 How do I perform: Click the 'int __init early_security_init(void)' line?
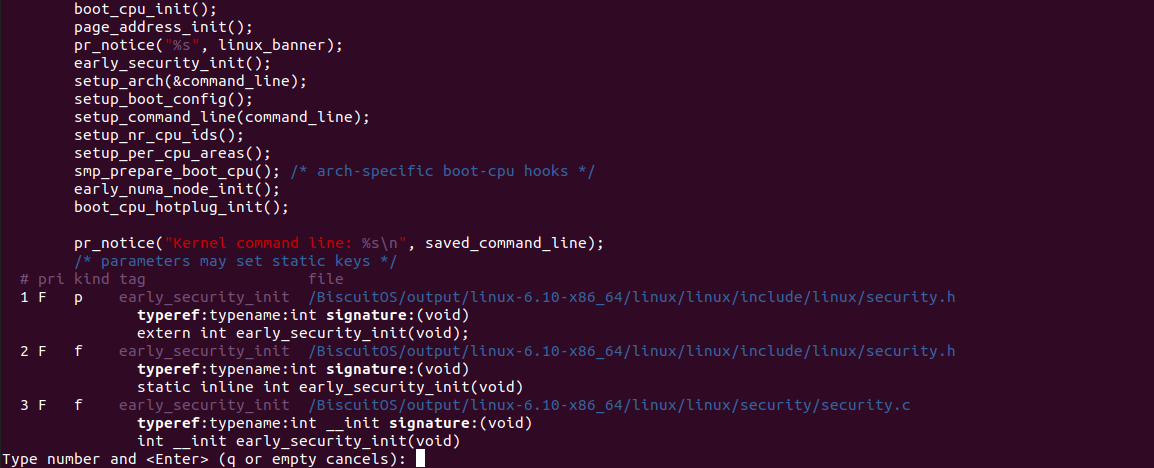(299, 442)
